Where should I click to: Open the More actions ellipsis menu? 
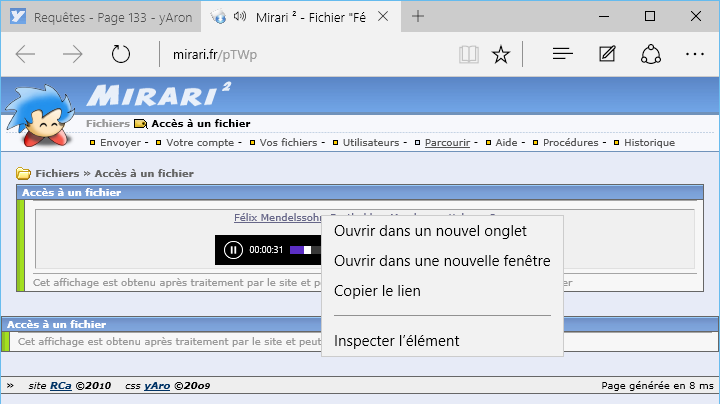(x=695, y=55)
